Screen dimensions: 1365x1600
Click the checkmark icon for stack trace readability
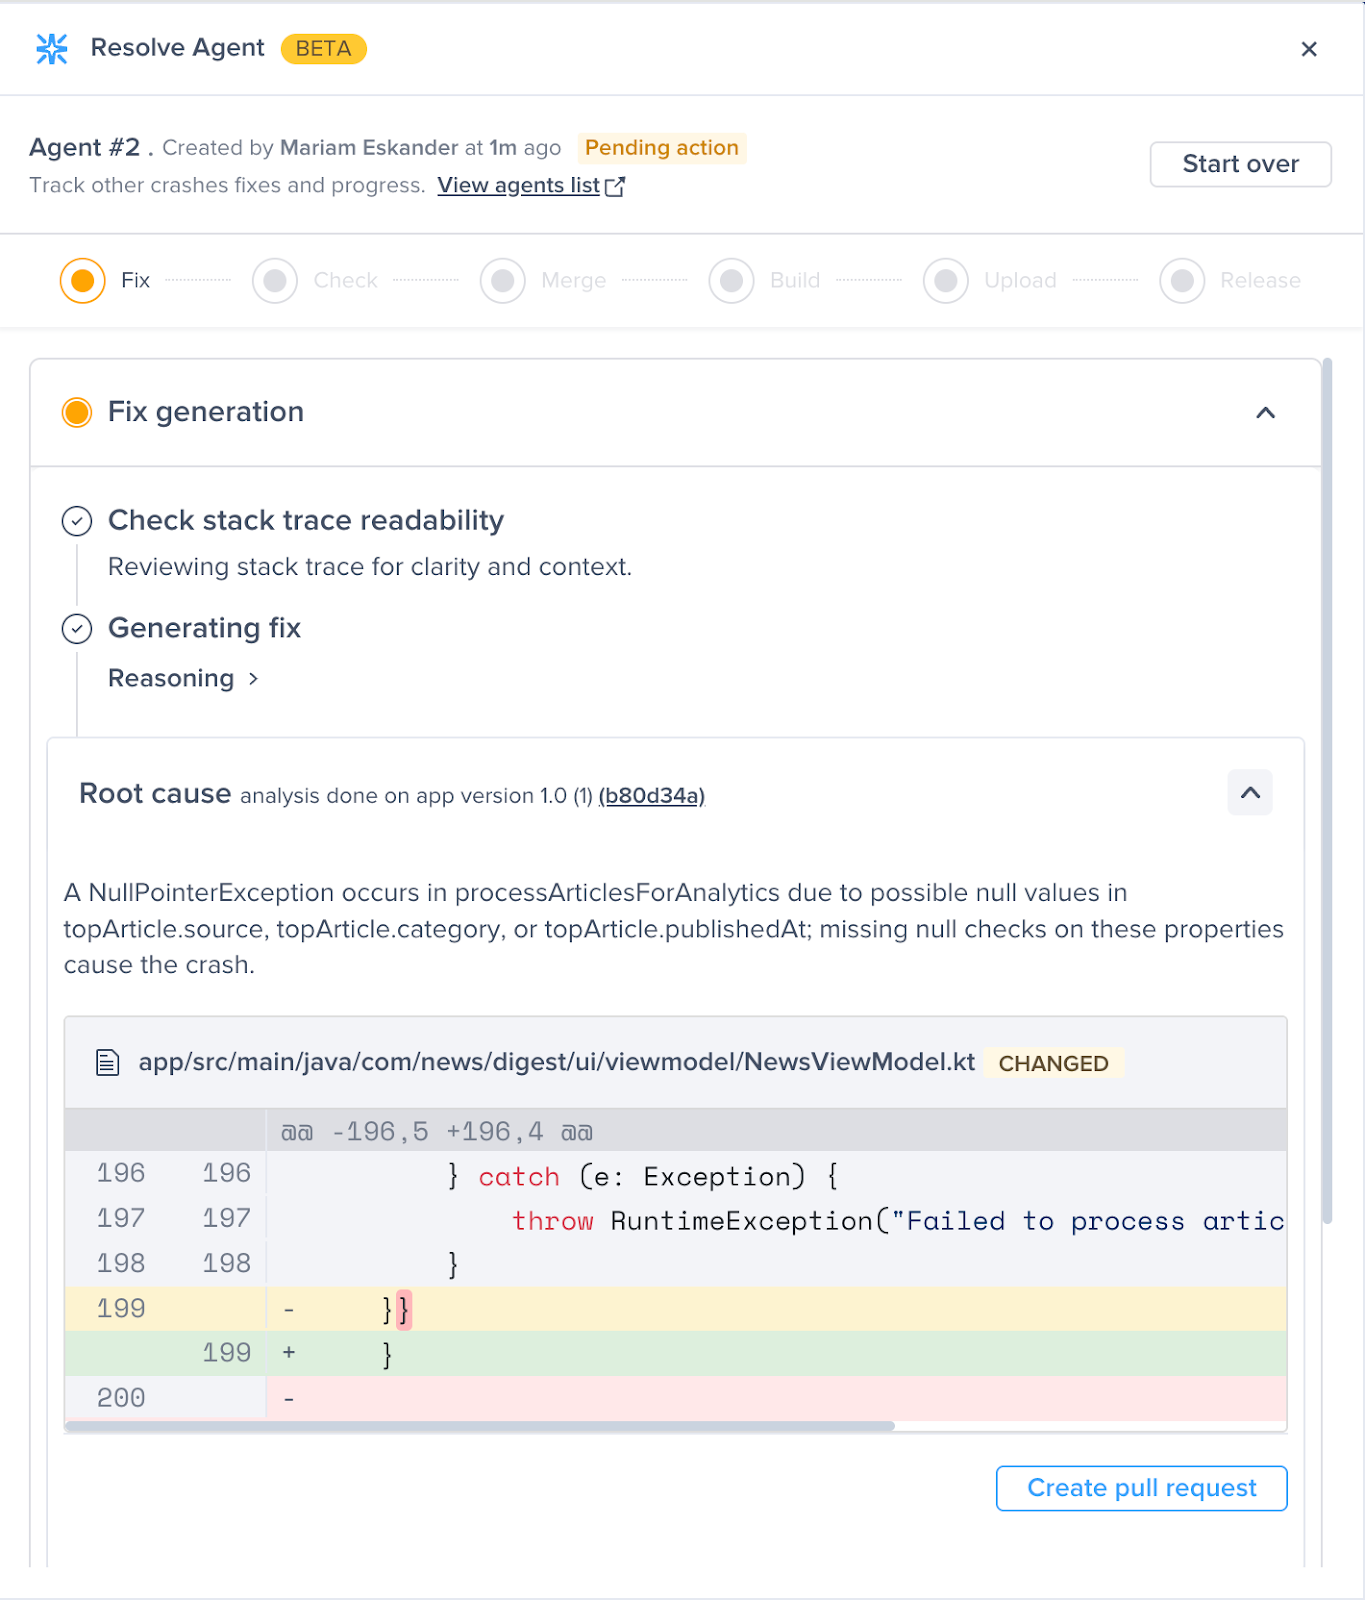click(77, 521)
